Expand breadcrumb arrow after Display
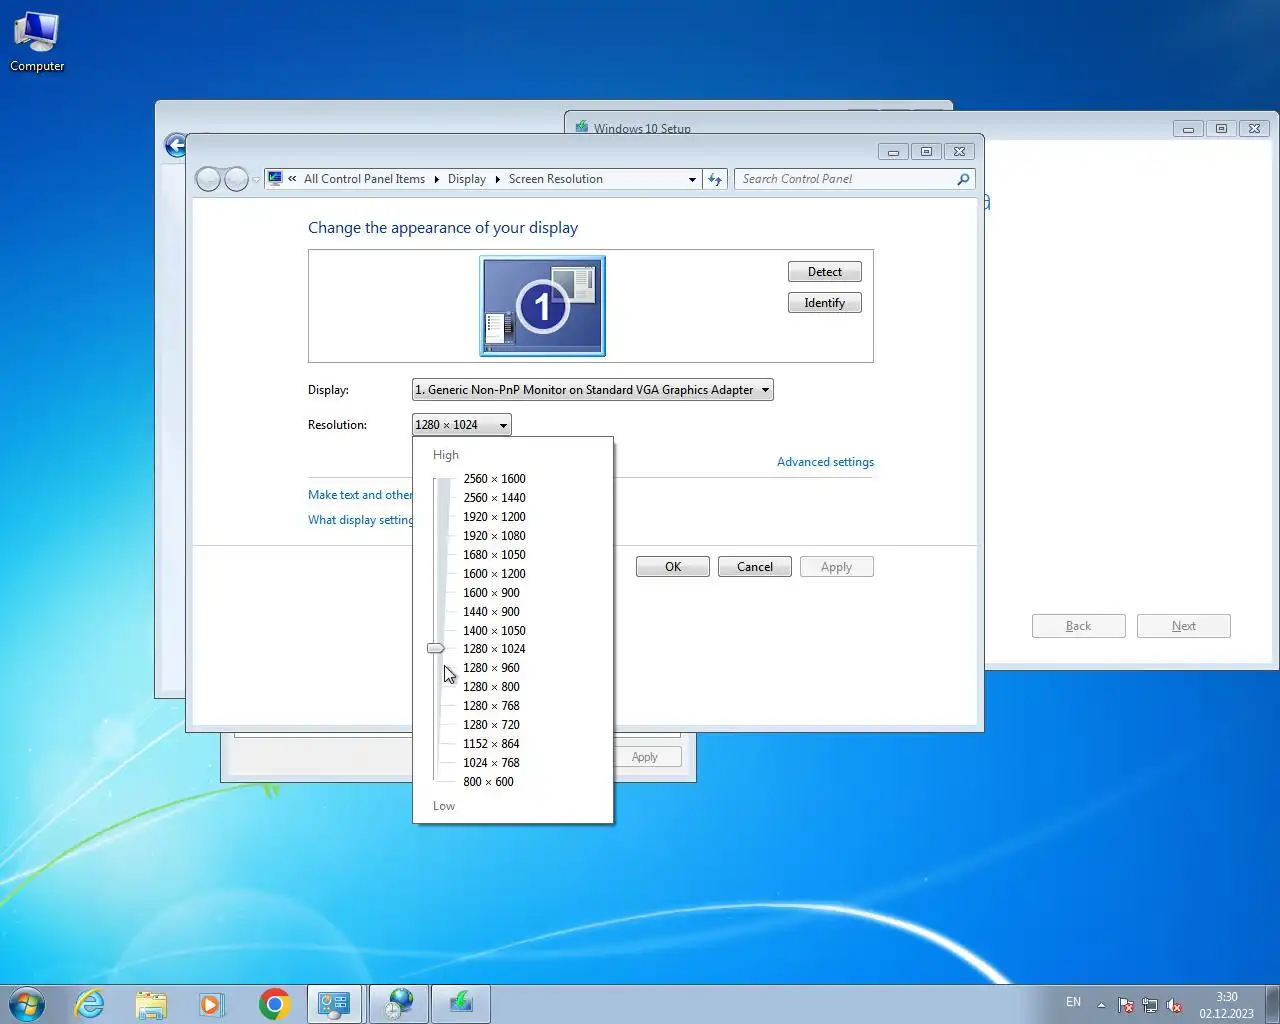This screenshot has width=1280, height=1024. 497,179
